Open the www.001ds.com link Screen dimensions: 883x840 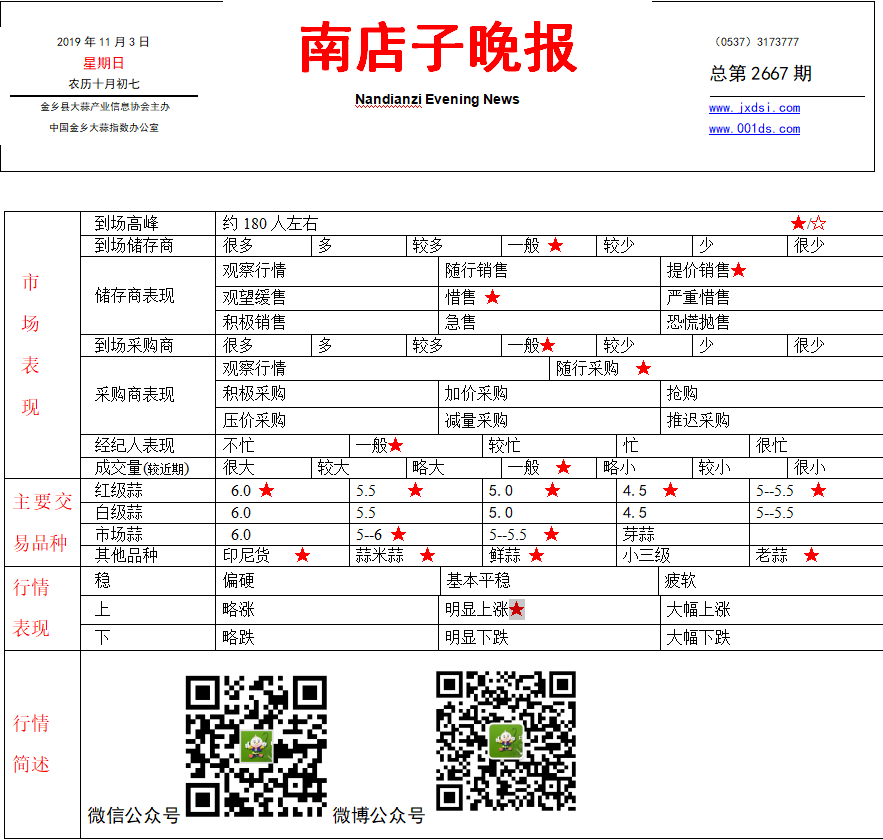click(x=754, y=128)
